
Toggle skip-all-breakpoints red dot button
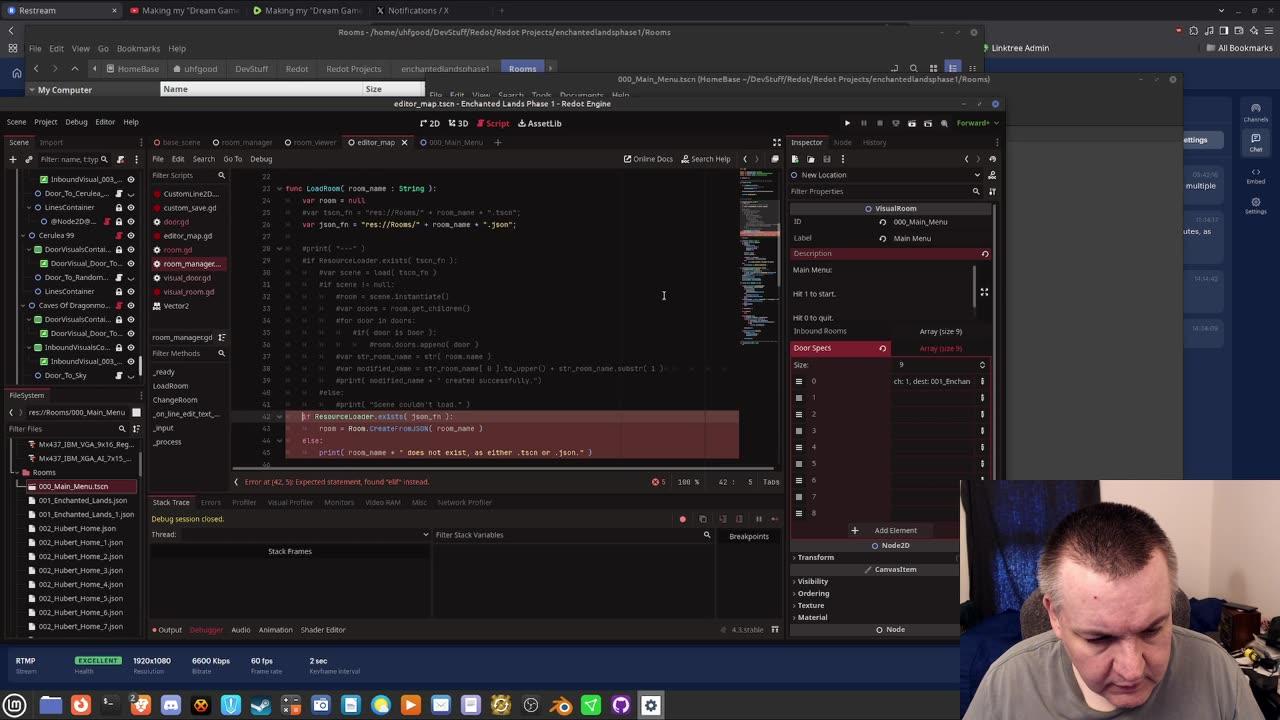tap(683, 519)
